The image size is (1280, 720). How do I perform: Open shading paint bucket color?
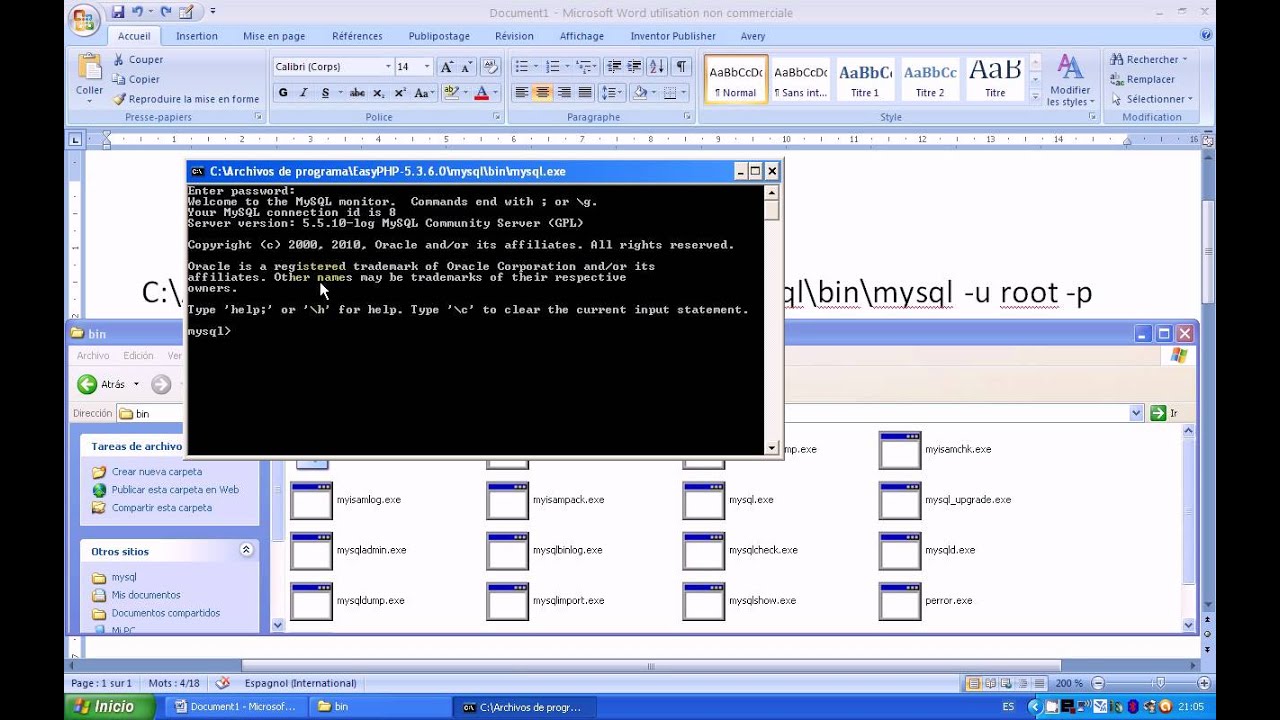pos(638,93)
